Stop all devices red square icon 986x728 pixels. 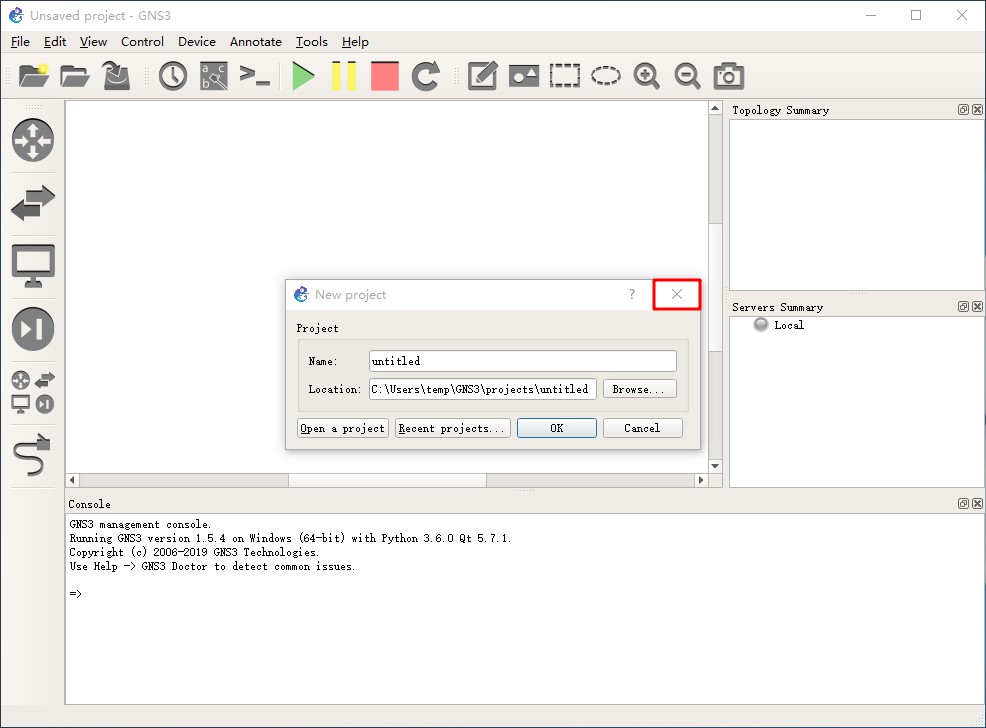(385, 75)
